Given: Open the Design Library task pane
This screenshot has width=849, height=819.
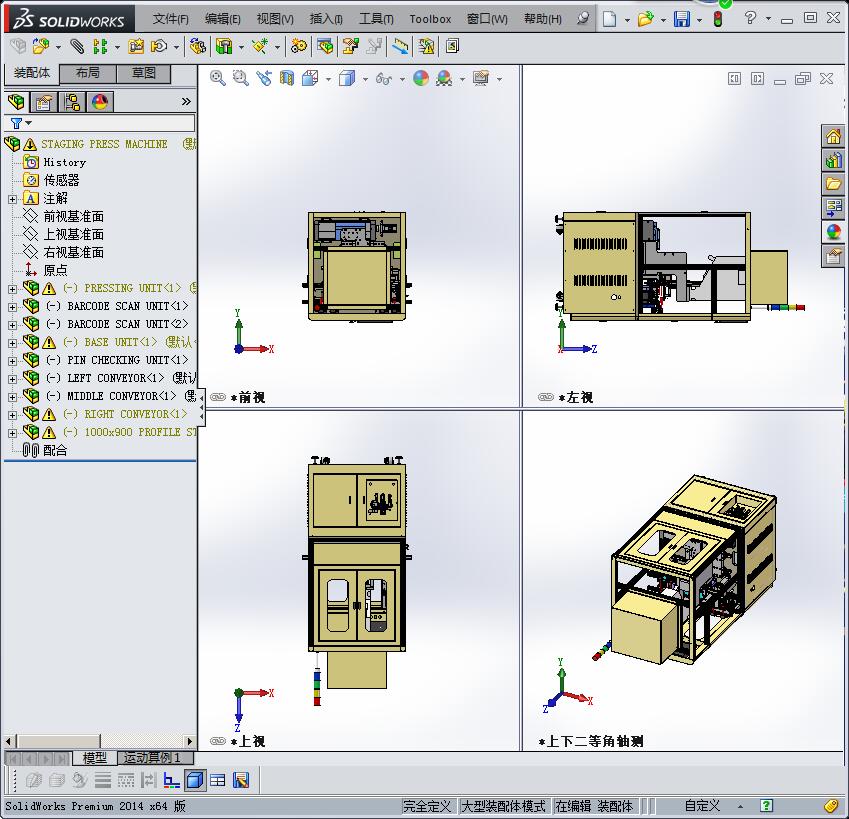Looking at the screenshot, I should 833,160.
